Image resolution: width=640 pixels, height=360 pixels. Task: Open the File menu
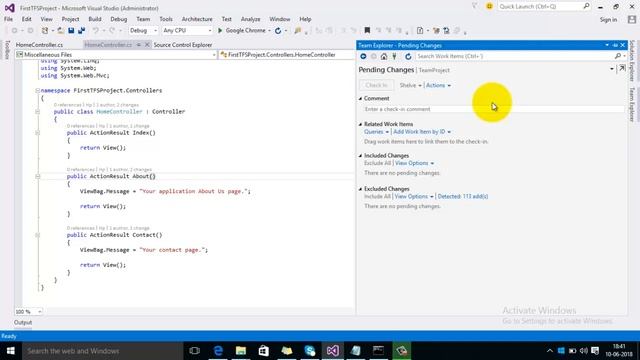[9, 19]
